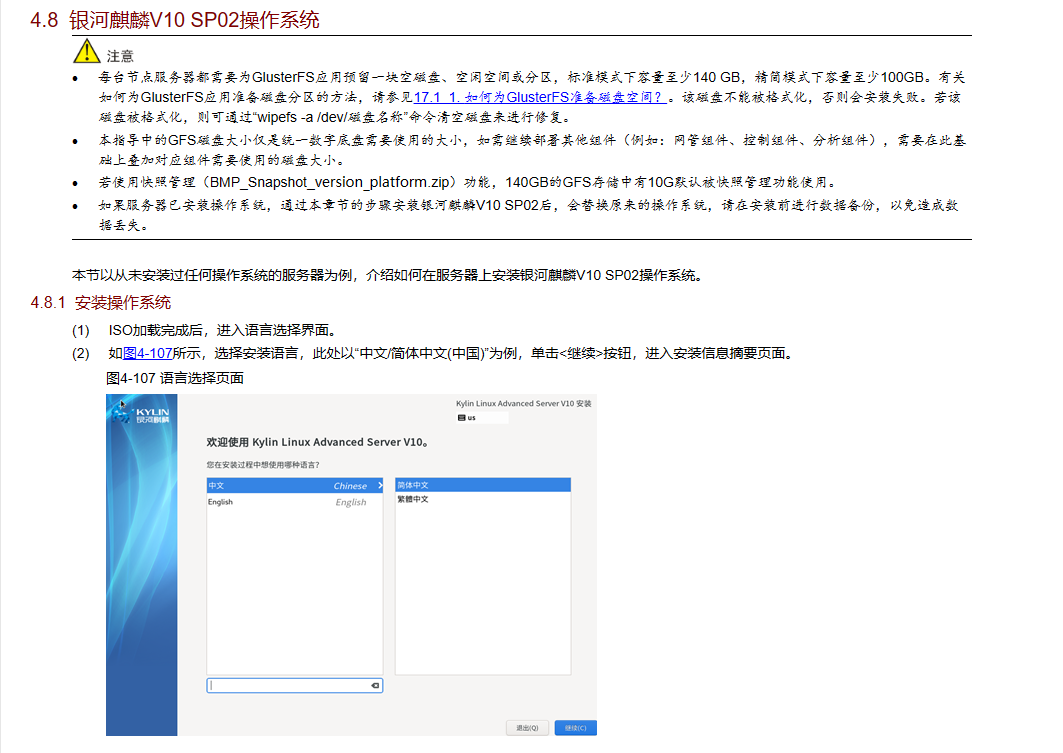Click the Kylin logo in installer sidebar
The width and height of the screenshot is (1063, 753).
point(141,413)
